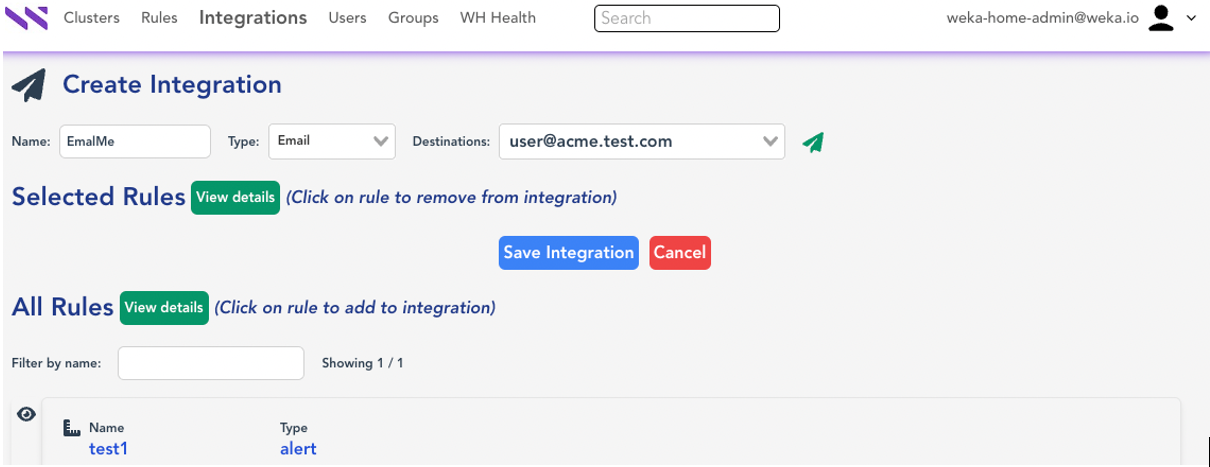View details of Selected Rules
Image resolution: width=1210 pixels, height=467 pixels.
click(x=235, y=197)
